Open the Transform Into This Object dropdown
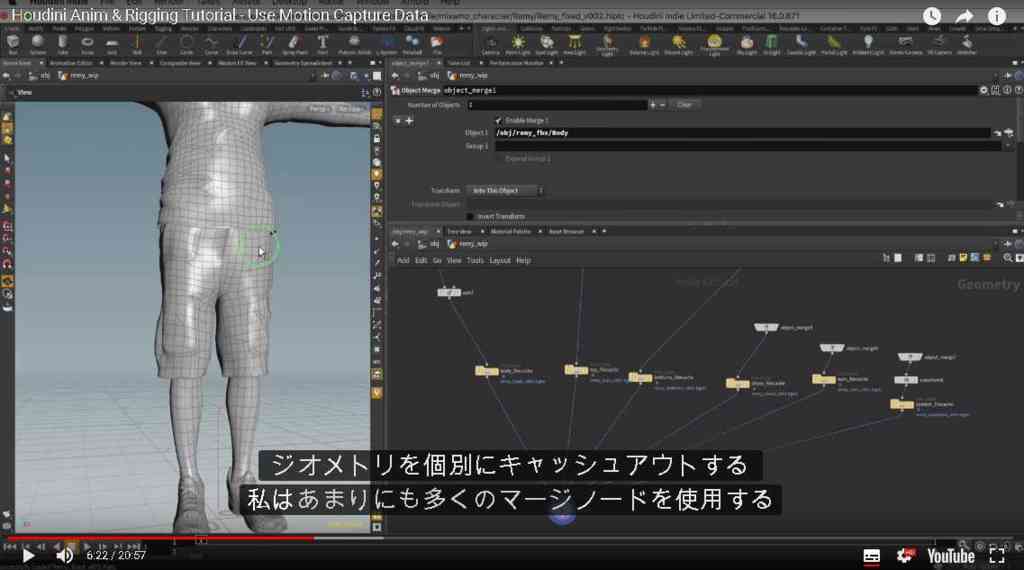 point(505,191)
